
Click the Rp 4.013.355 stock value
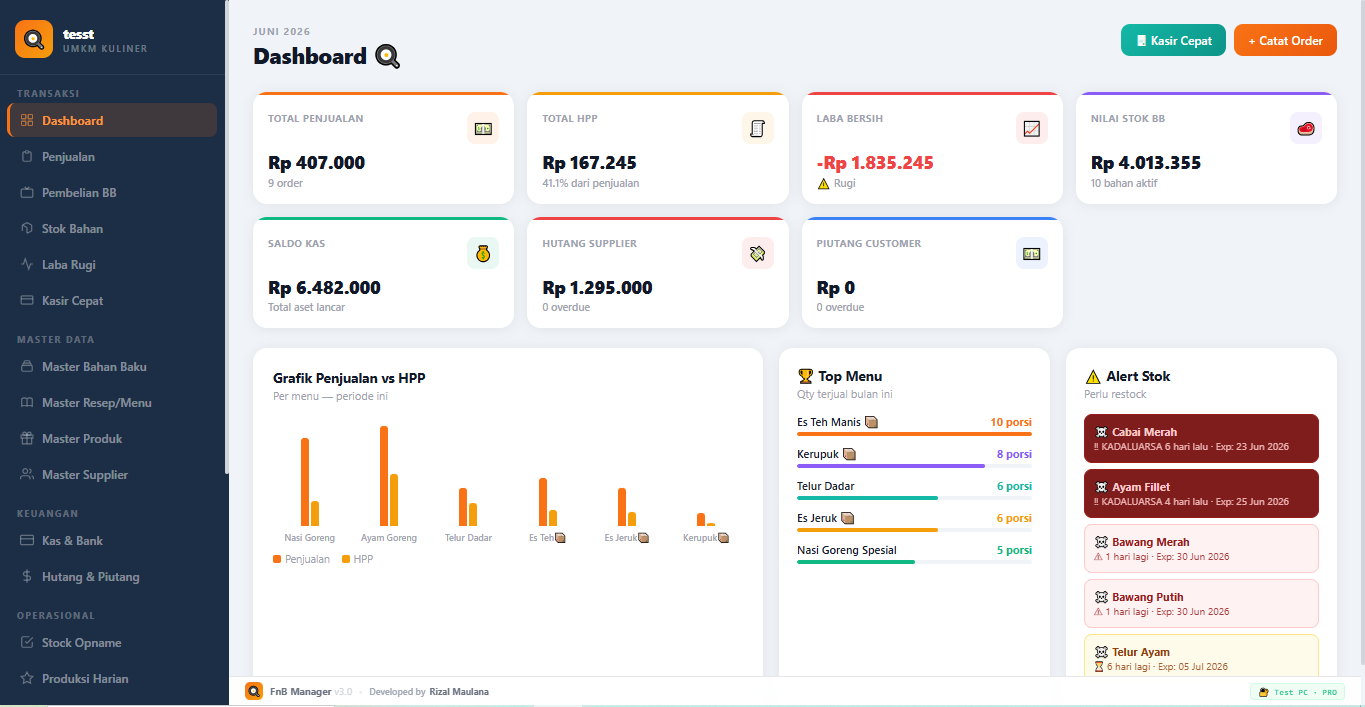pyautogui.click(x=1146, y=163)
